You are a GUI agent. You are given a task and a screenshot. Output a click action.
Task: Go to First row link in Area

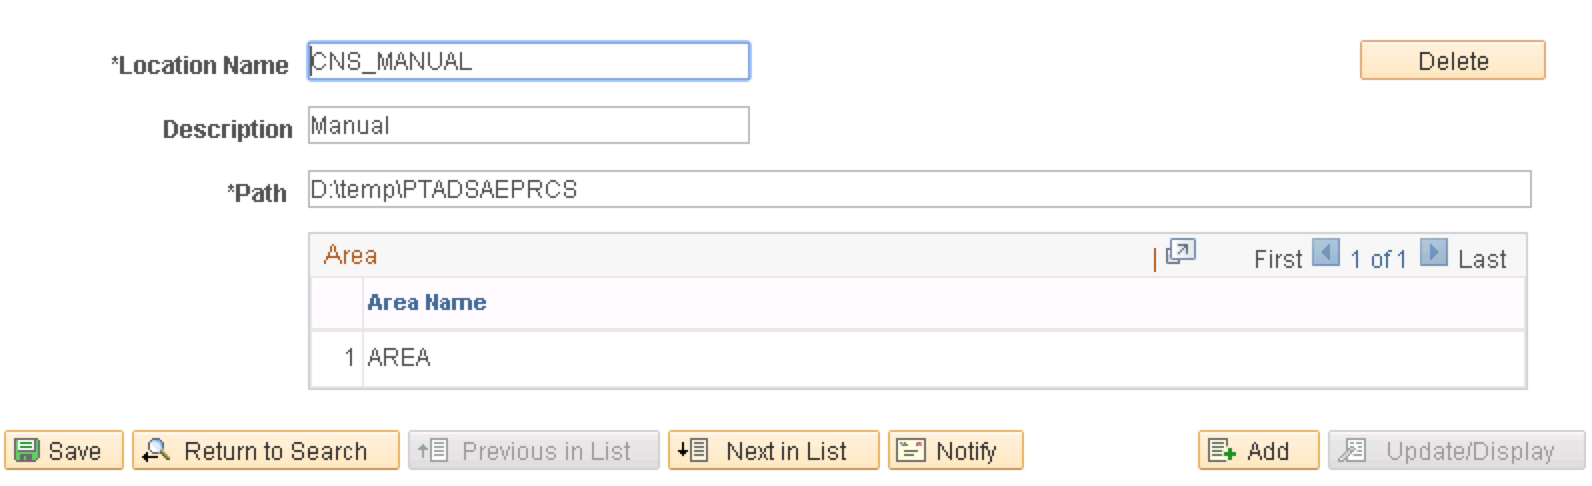(1278, 259)
